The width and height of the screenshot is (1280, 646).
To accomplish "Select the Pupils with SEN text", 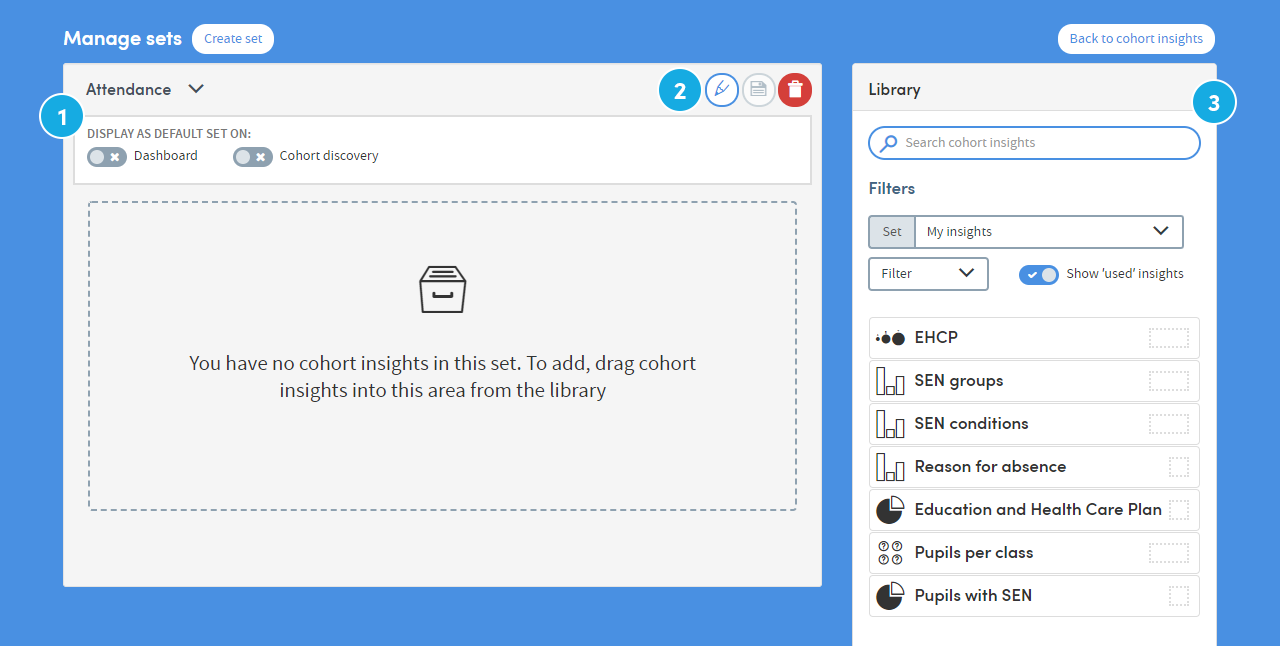I will (x=973, y=596).
